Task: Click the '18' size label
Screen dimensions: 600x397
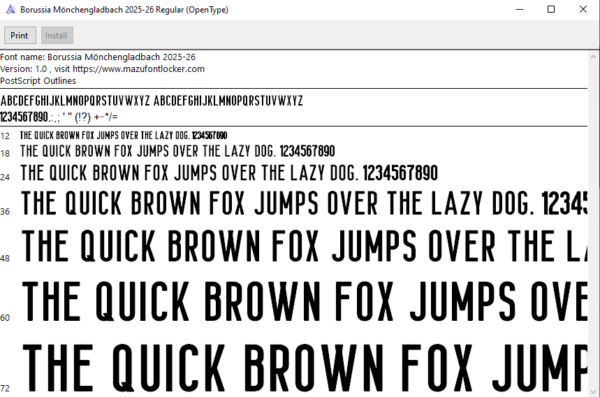Action: click(x=5, y=154)
